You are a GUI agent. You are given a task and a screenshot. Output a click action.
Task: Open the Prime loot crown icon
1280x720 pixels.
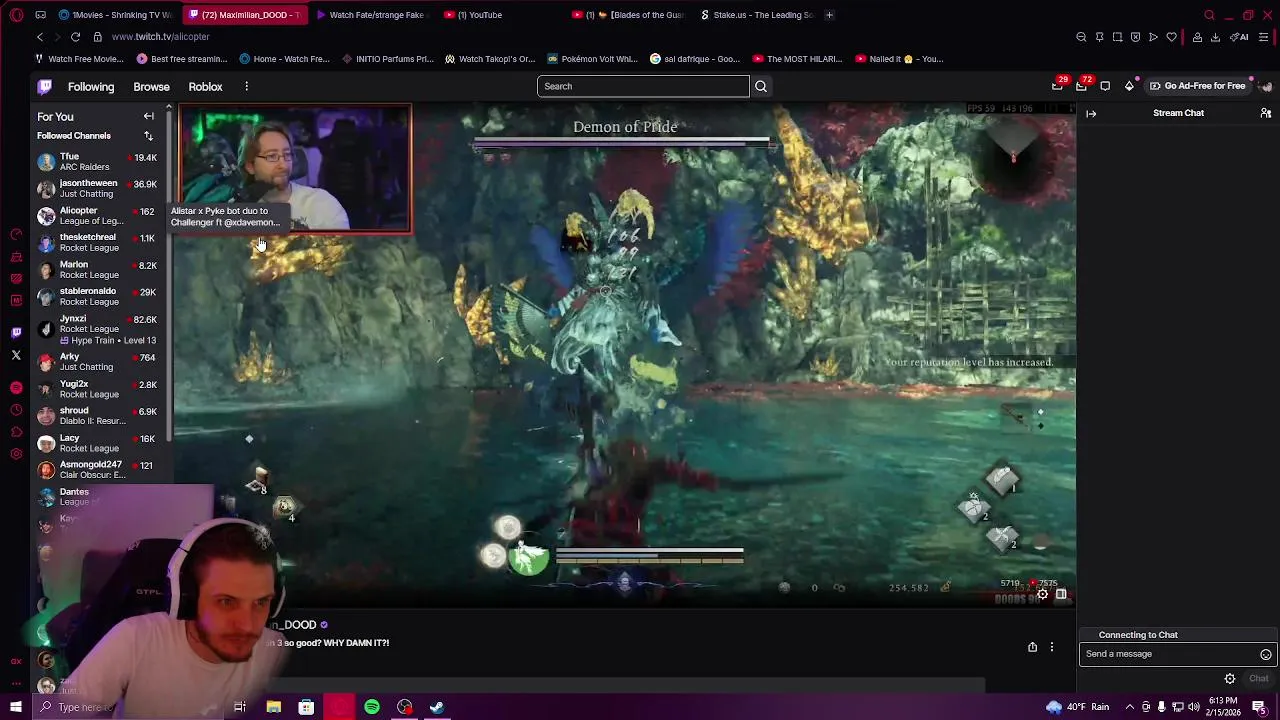(1057, 86)
